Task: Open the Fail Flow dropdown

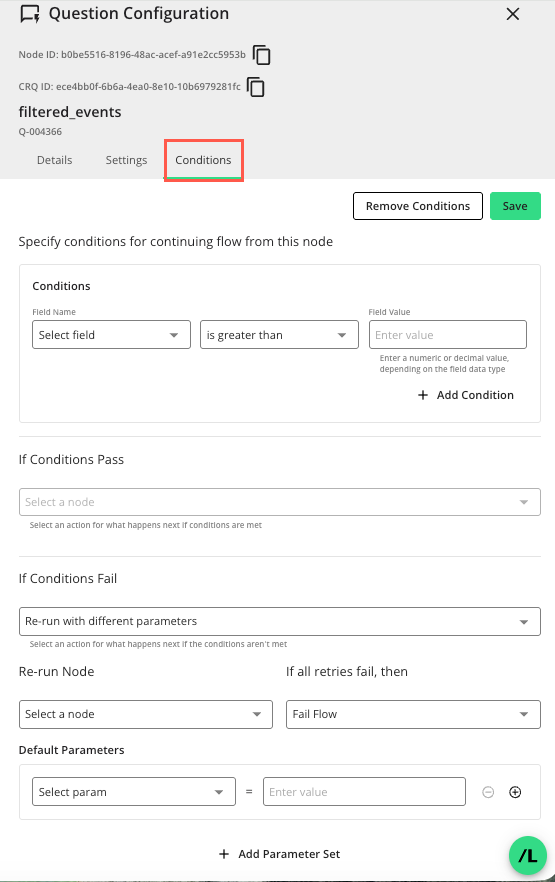Action: click(413, 714)
